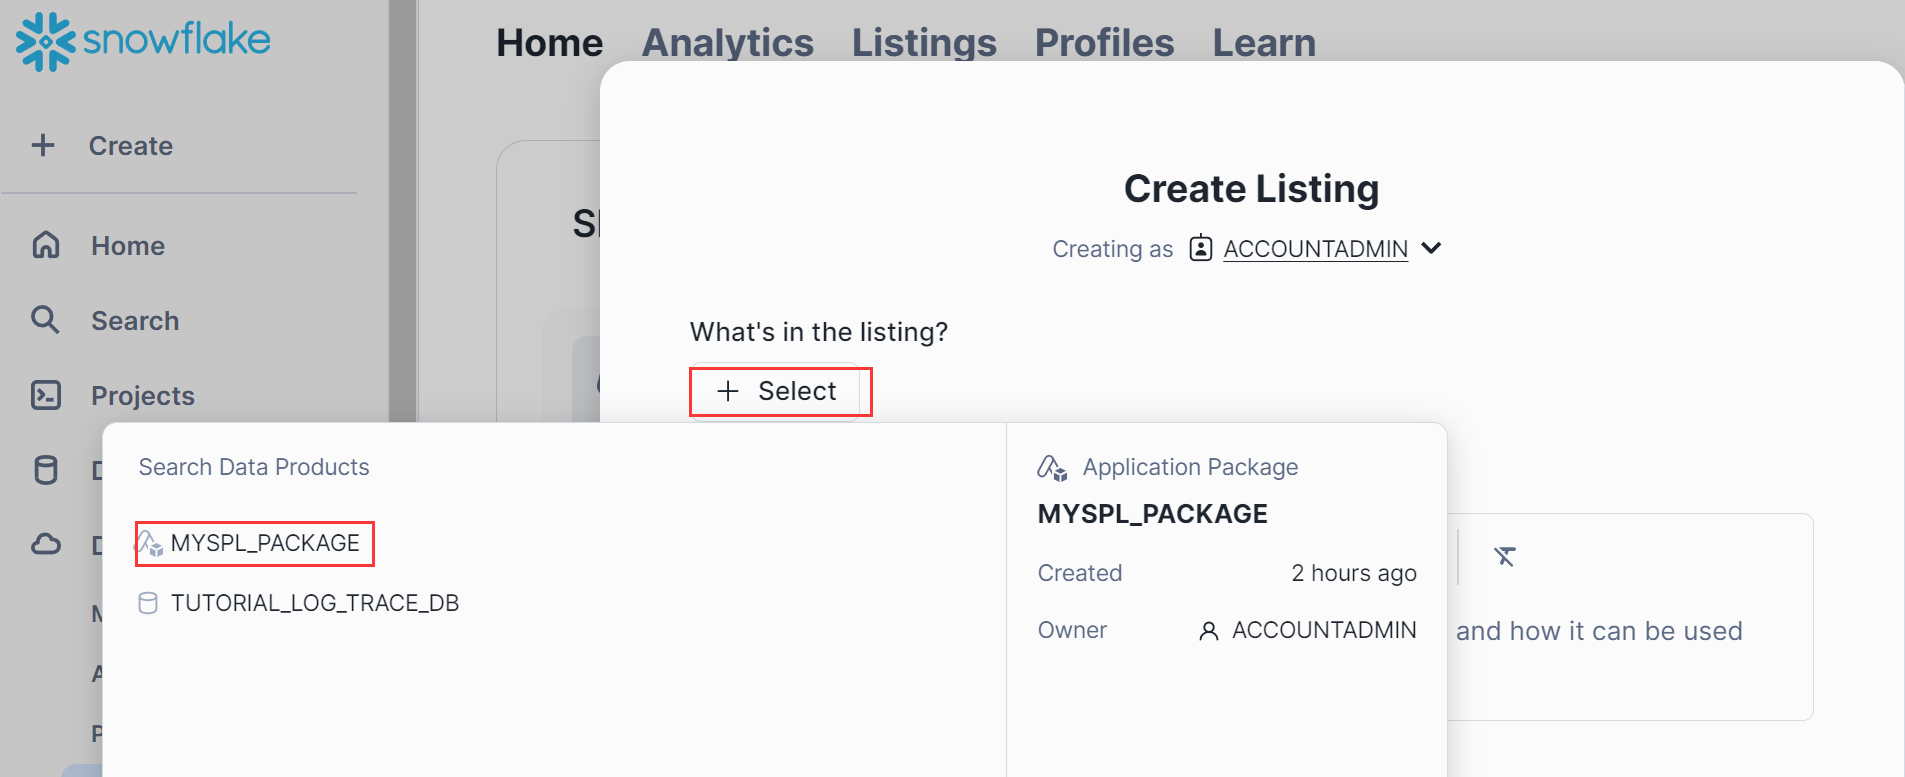Click the crossed-out pin icon on the card
Image resolution: width=1905 pixels, height=777 pixels.
point(1504,556)
